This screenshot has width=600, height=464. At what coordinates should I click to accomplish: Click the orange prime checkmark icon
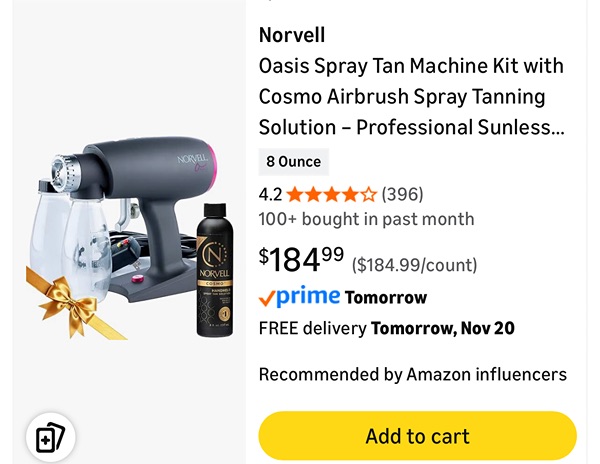coord(267,298)
